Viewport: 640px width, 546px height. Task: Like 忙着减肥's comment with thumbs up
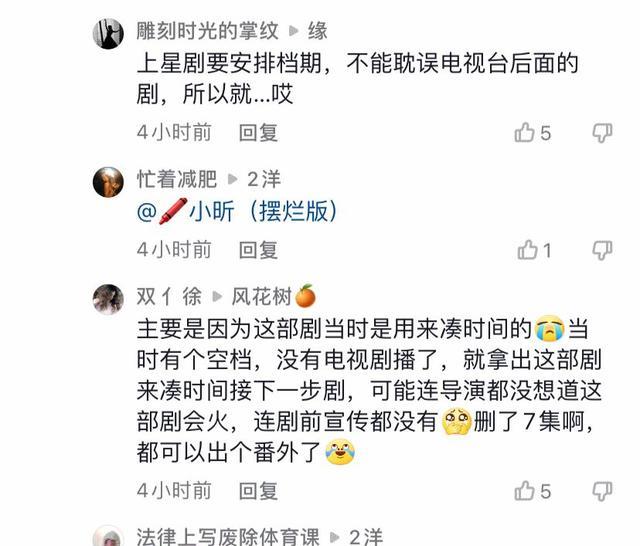tap(527, 250)
